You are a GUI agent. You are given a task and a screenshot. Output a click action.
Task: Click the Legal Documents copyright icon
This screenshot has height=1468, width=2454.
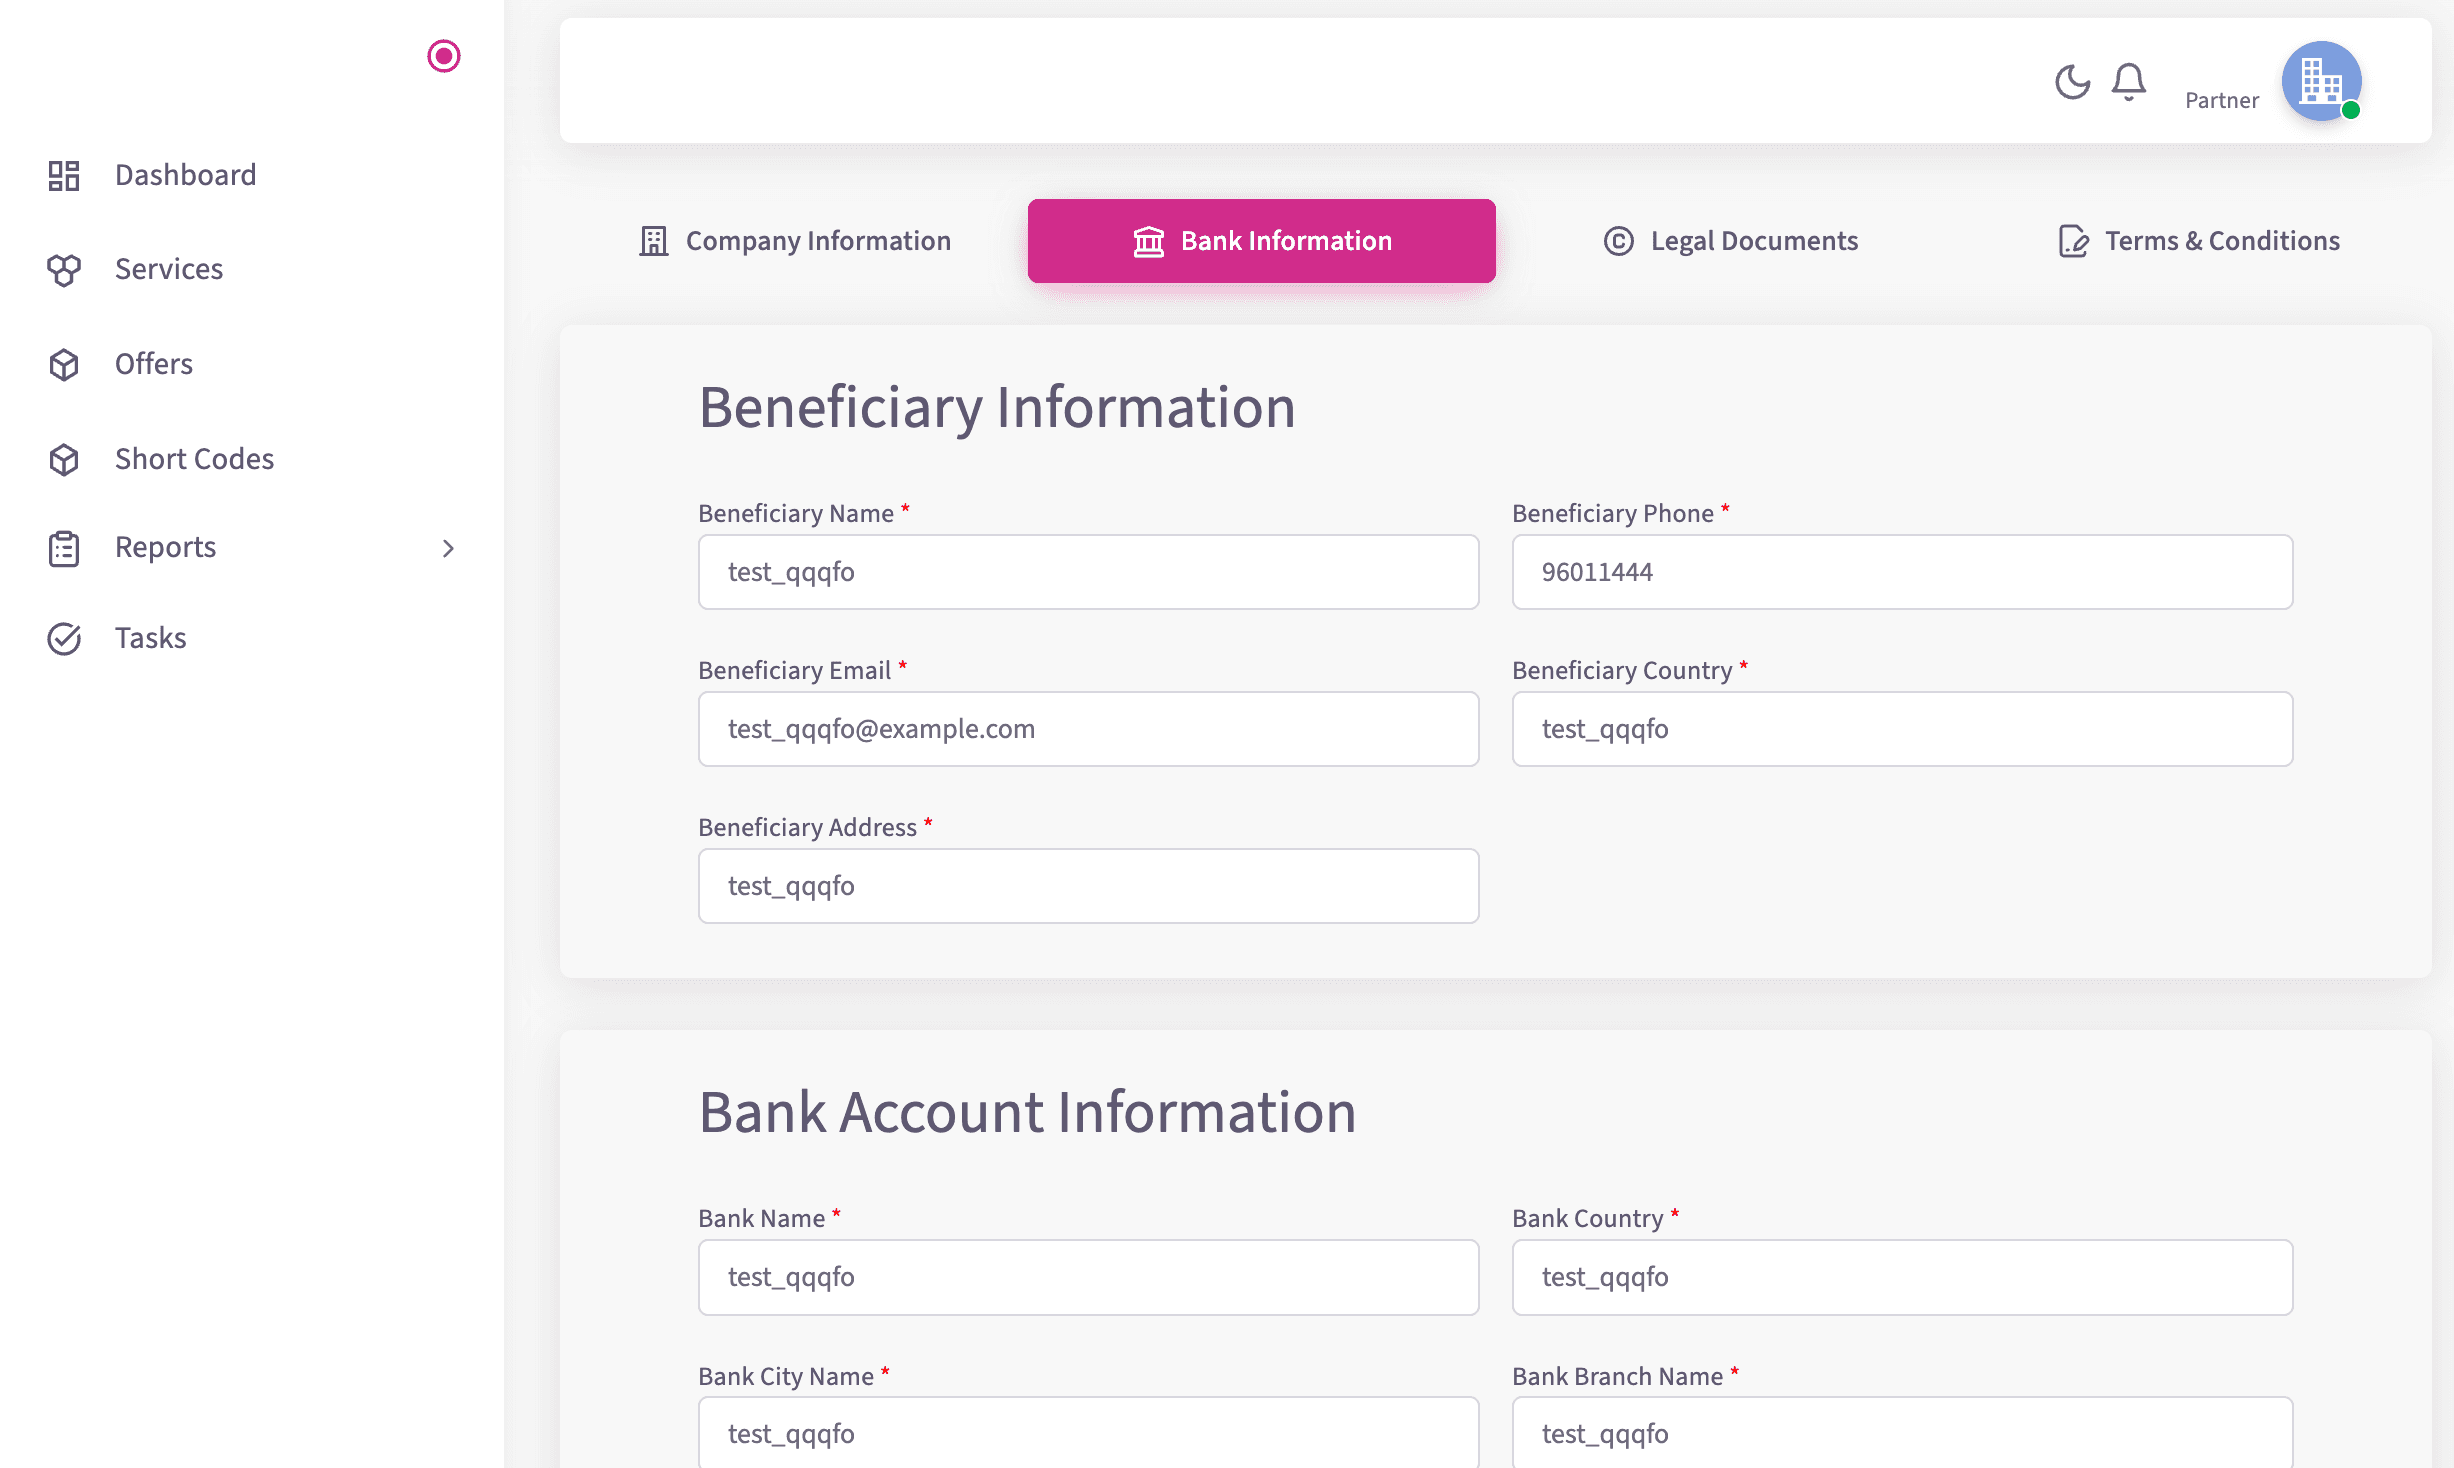[1618, 240]
